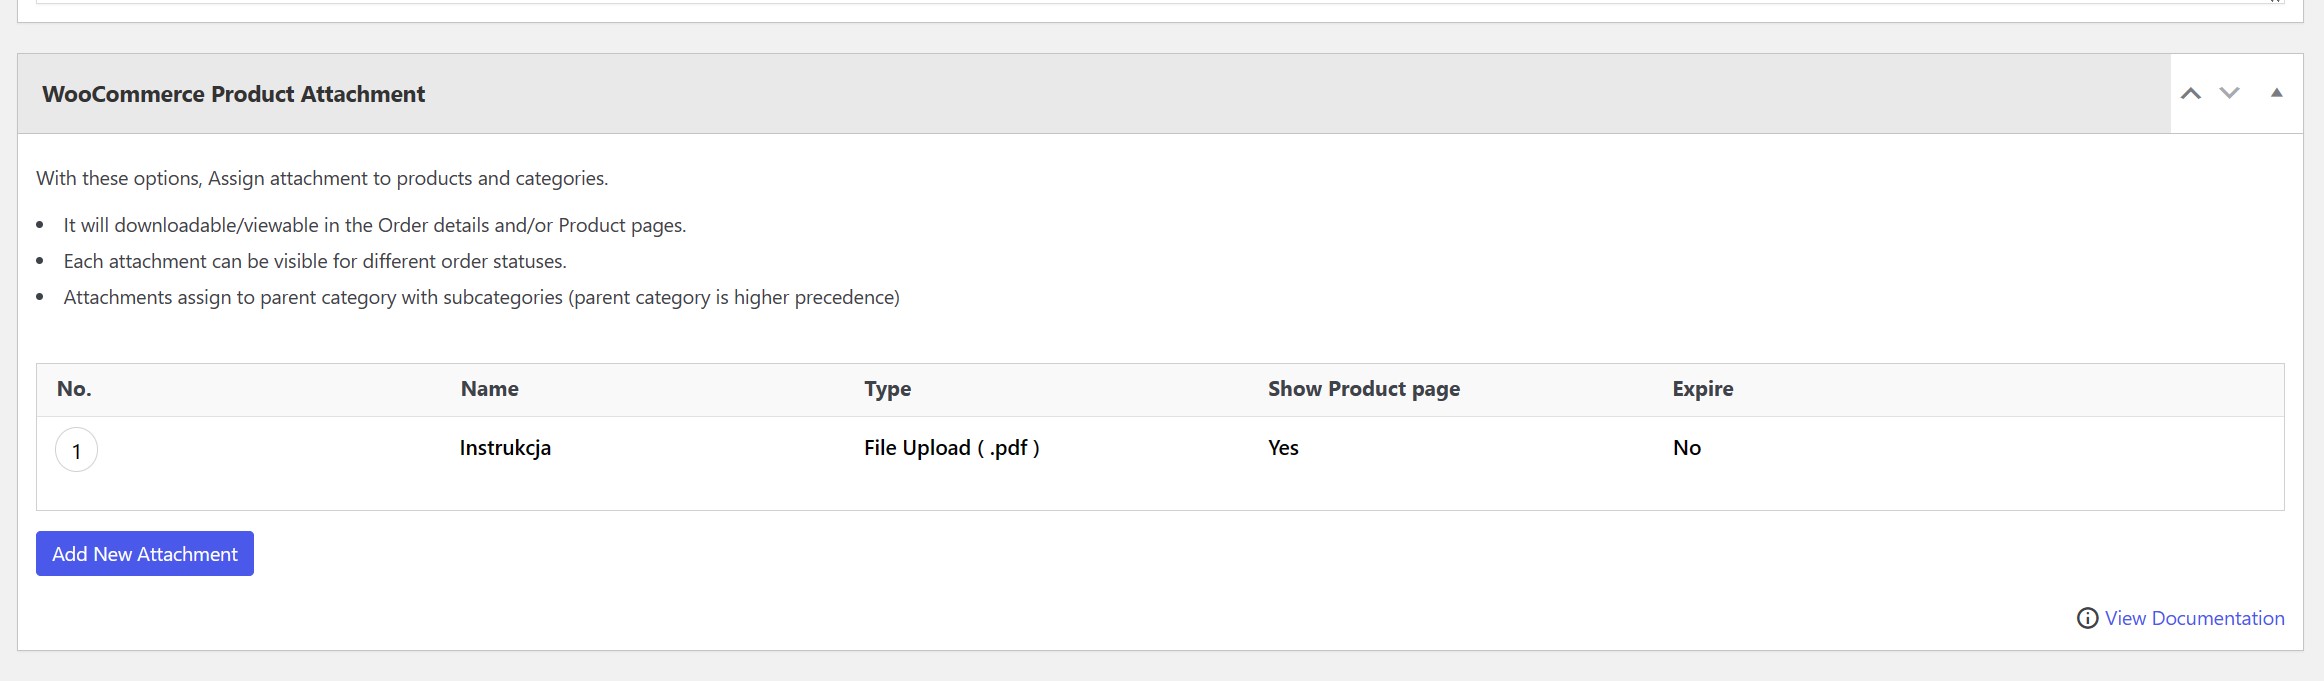This screenshot has width=2324, height=681.
Task: Click the info icon beside View Documentation
Action: (x=2087, y=618)
